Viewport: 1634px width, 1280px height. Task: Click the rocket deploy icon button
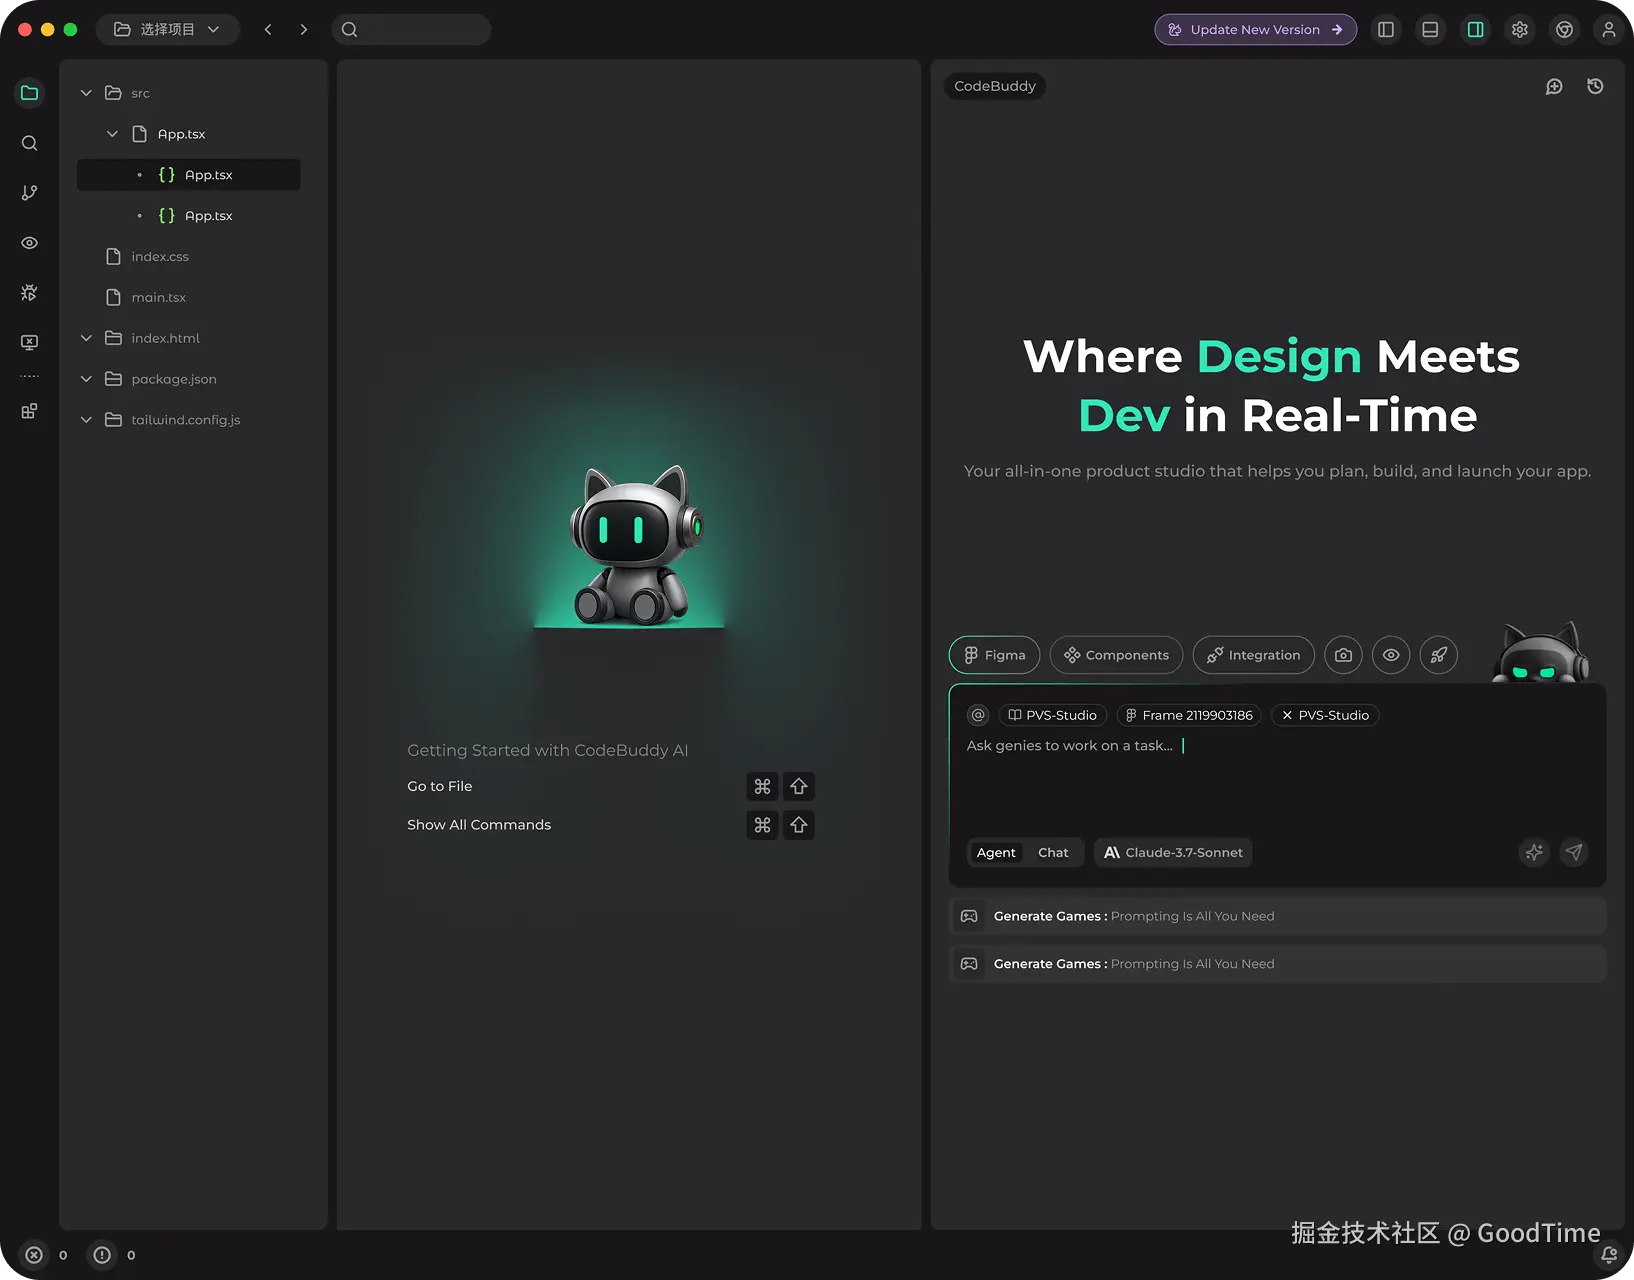point(1439,655)
